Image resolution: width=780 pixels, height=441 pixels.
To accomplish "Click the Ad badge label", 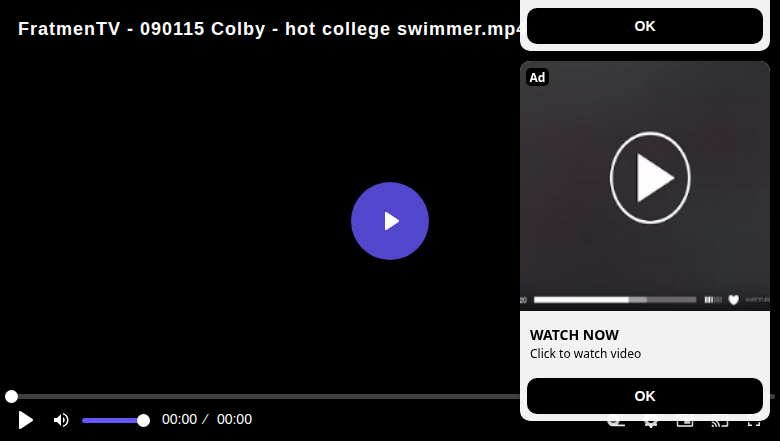I will coord(537,78).
